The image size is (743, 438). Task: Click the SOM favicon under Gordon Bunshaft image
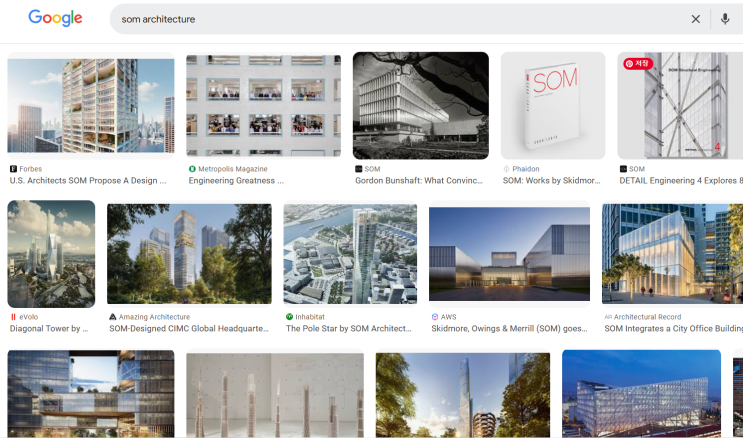tap(359, 169)
